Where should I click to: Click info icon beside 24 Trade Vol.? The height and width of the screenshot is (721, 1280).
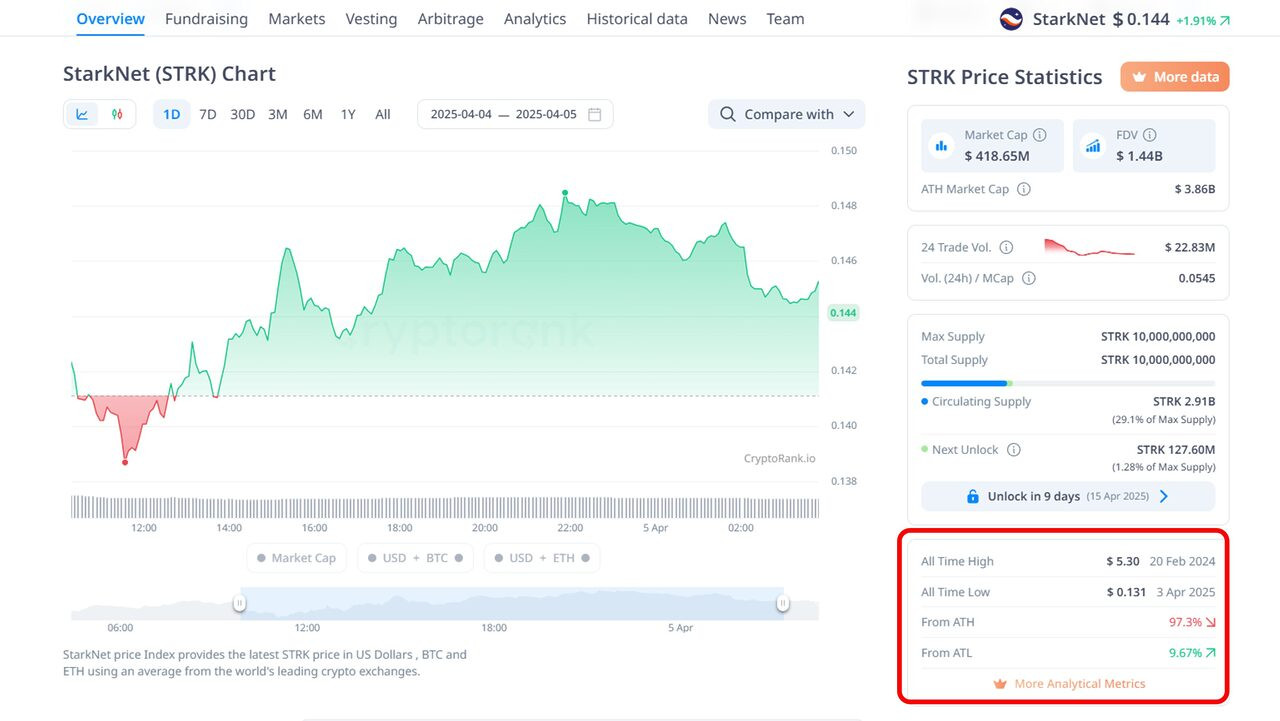click(x=1007, y=247)
